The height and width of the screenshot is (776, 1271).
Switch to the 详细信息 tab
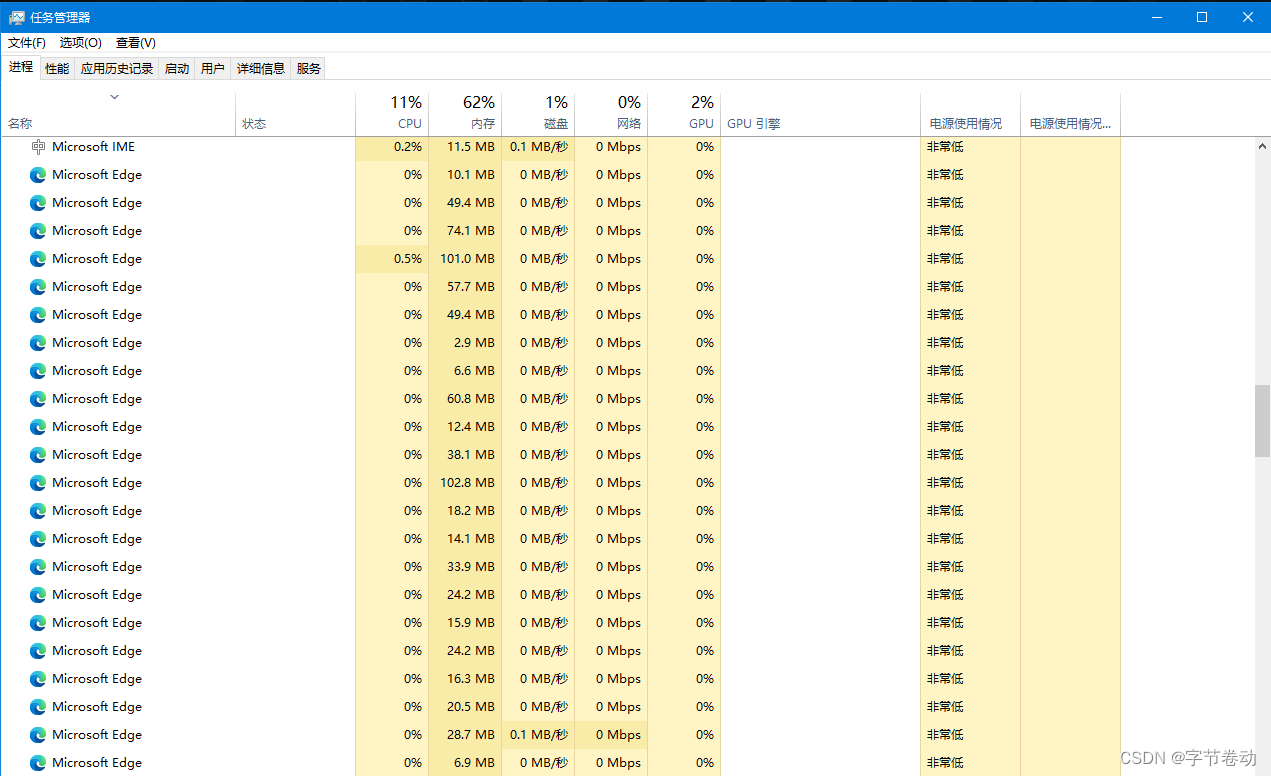click(x=261, y=68)
